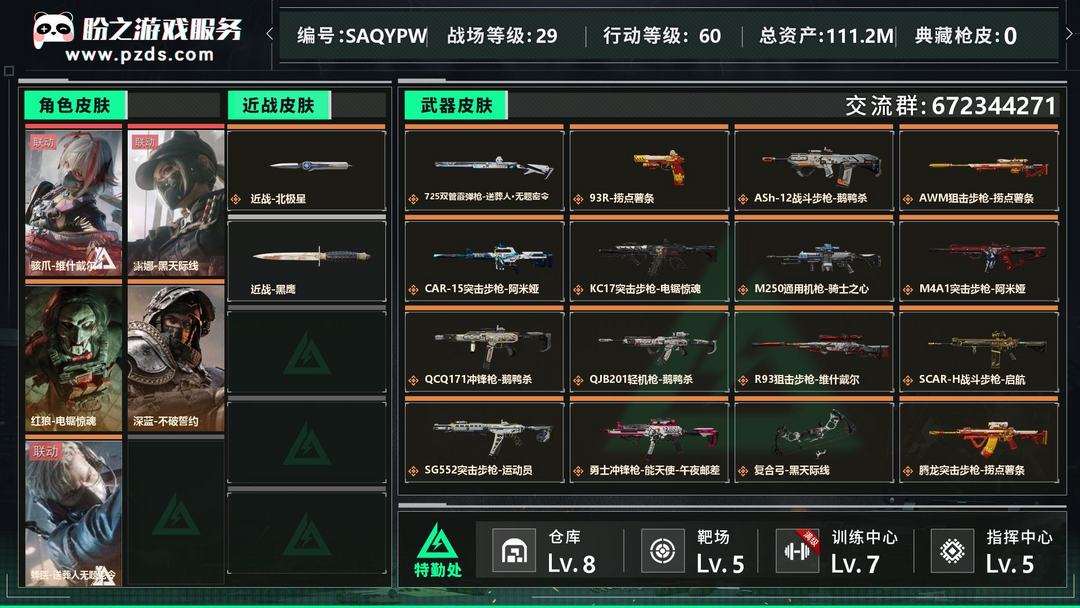Click the warehouse 仓库 icon
The width and height of the screenshot is (1080, 608).
[514, 550]
